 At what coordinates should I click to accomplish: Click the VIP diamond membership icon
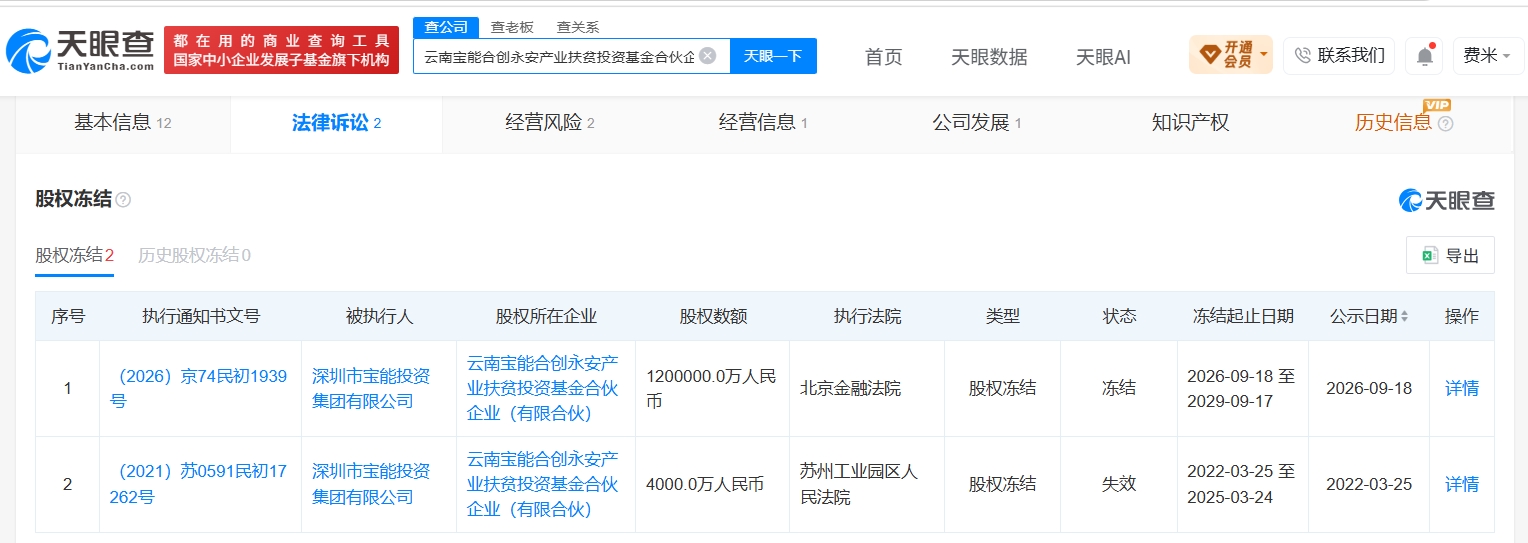(1209, 55)
